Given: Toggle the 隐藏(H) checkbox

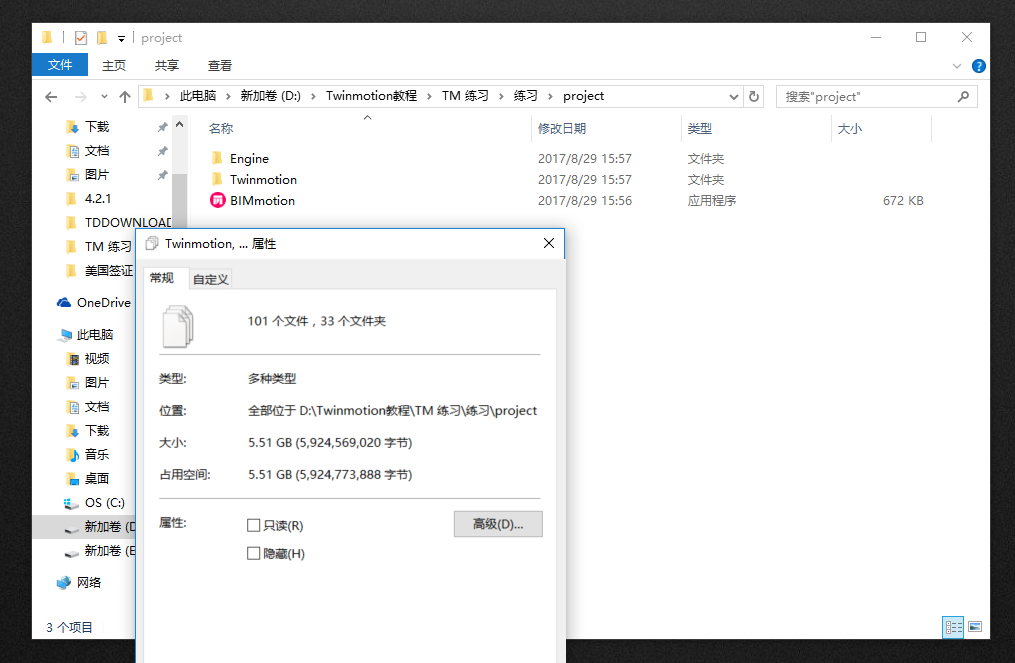Looking at the screenshot, I should coord(254,554).
